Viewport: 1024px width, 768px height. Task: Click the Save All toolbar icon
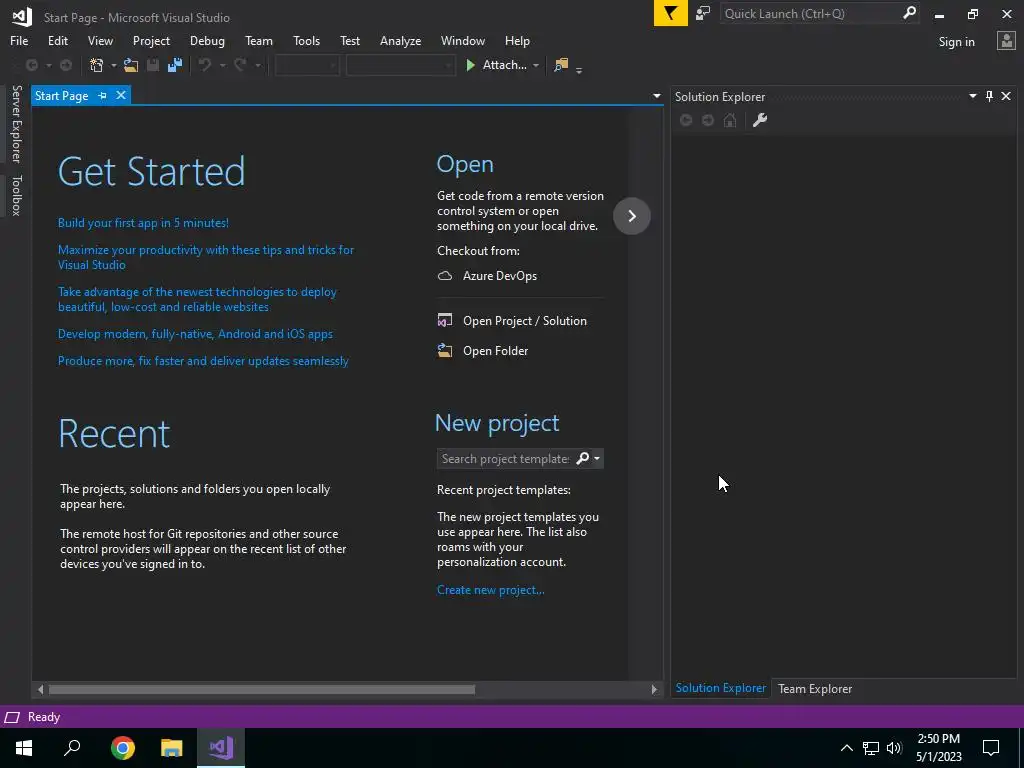[x=175, y=65]
